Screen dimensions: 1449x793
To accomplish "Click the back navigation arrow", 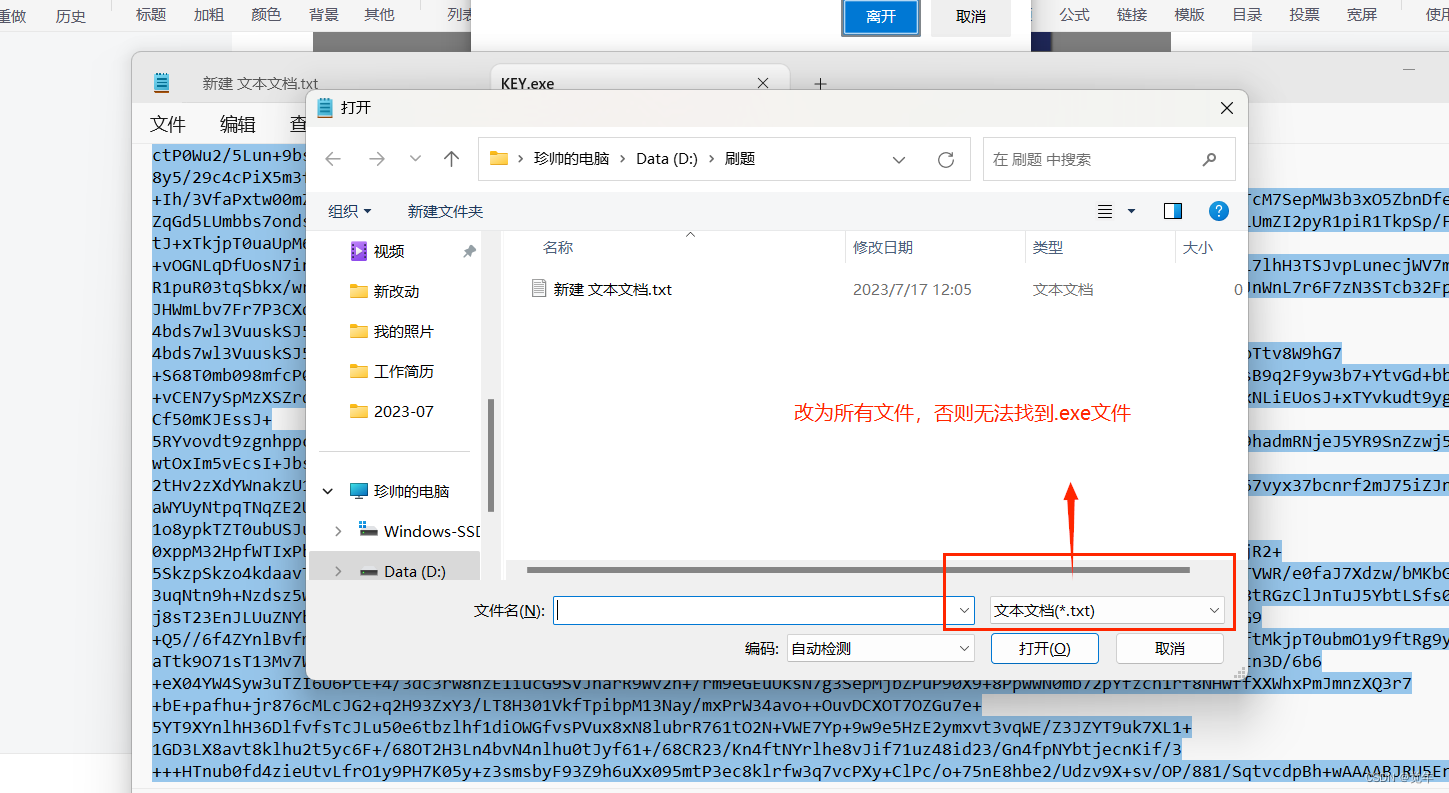I will (x=331, y=158).
